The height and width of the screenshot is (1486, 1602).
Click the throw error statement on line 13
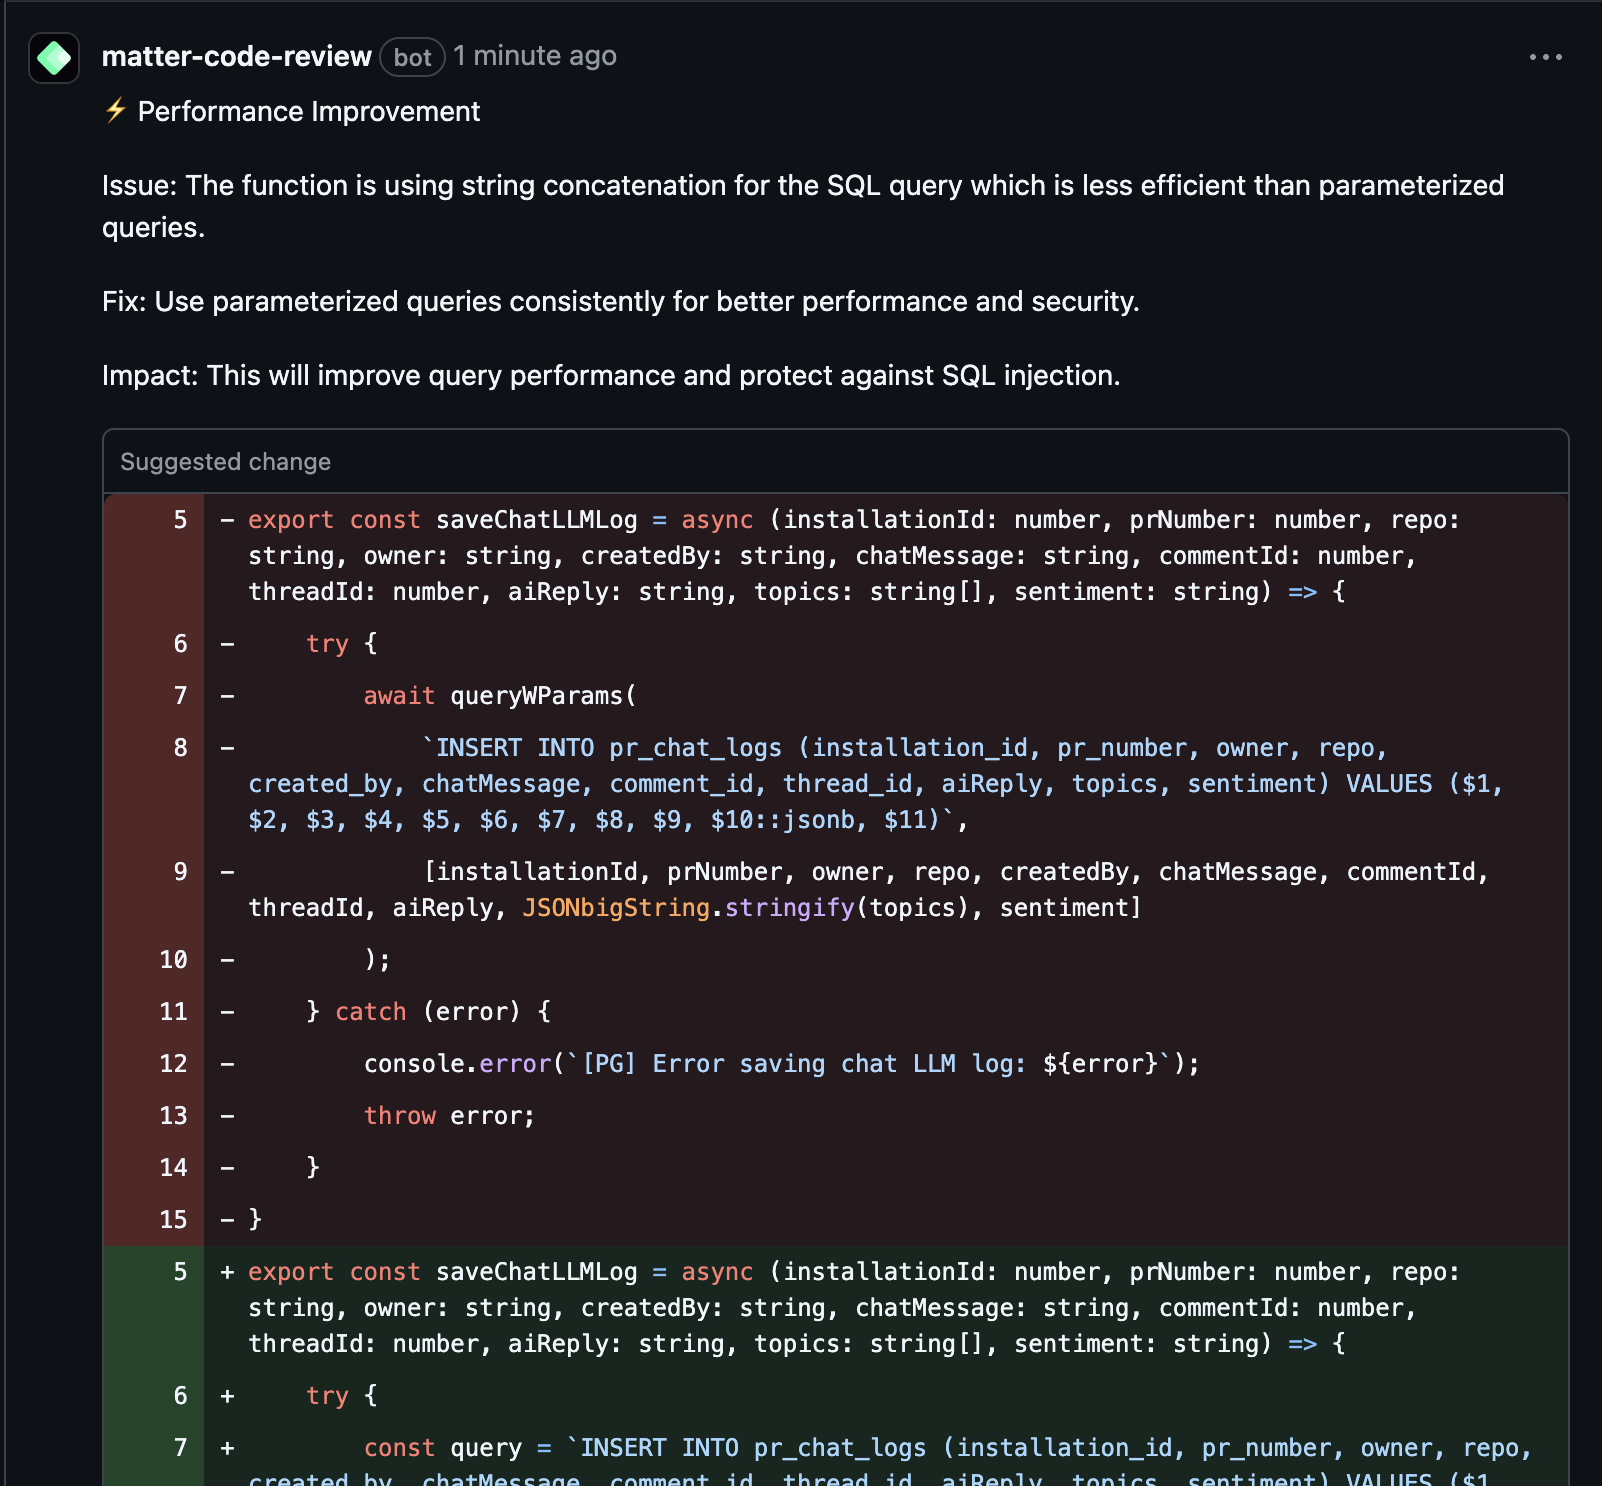coord(448,1115)
